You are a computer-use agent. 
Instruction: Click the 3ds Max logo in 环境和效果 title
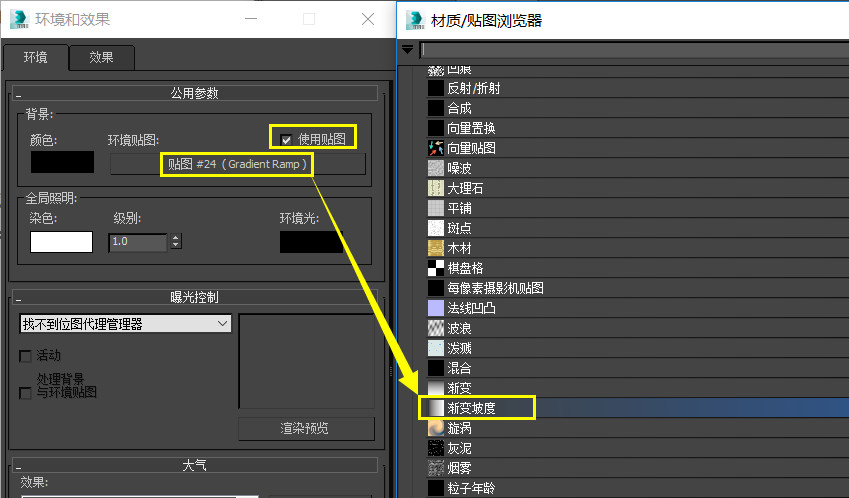pyautogui.click(x=19, y=19)
